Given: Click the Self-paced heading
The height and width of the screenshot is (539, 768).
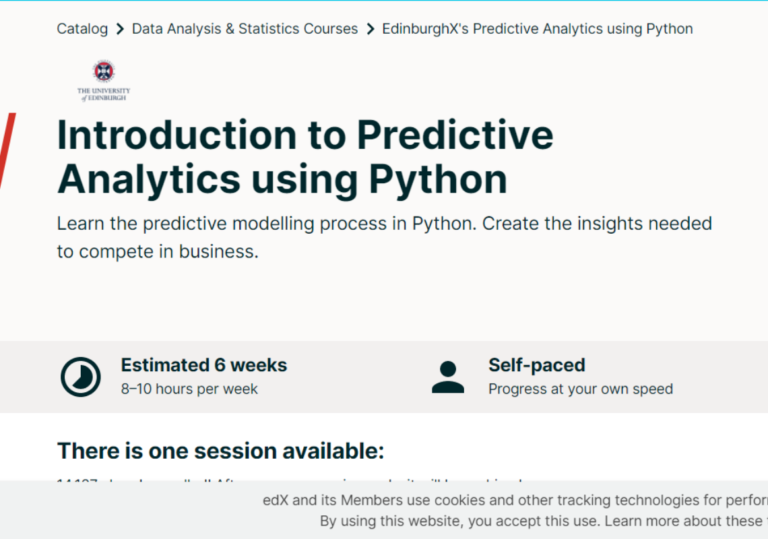Looking at the screenshot, I should pyautogui.click(x=537, y=365).
